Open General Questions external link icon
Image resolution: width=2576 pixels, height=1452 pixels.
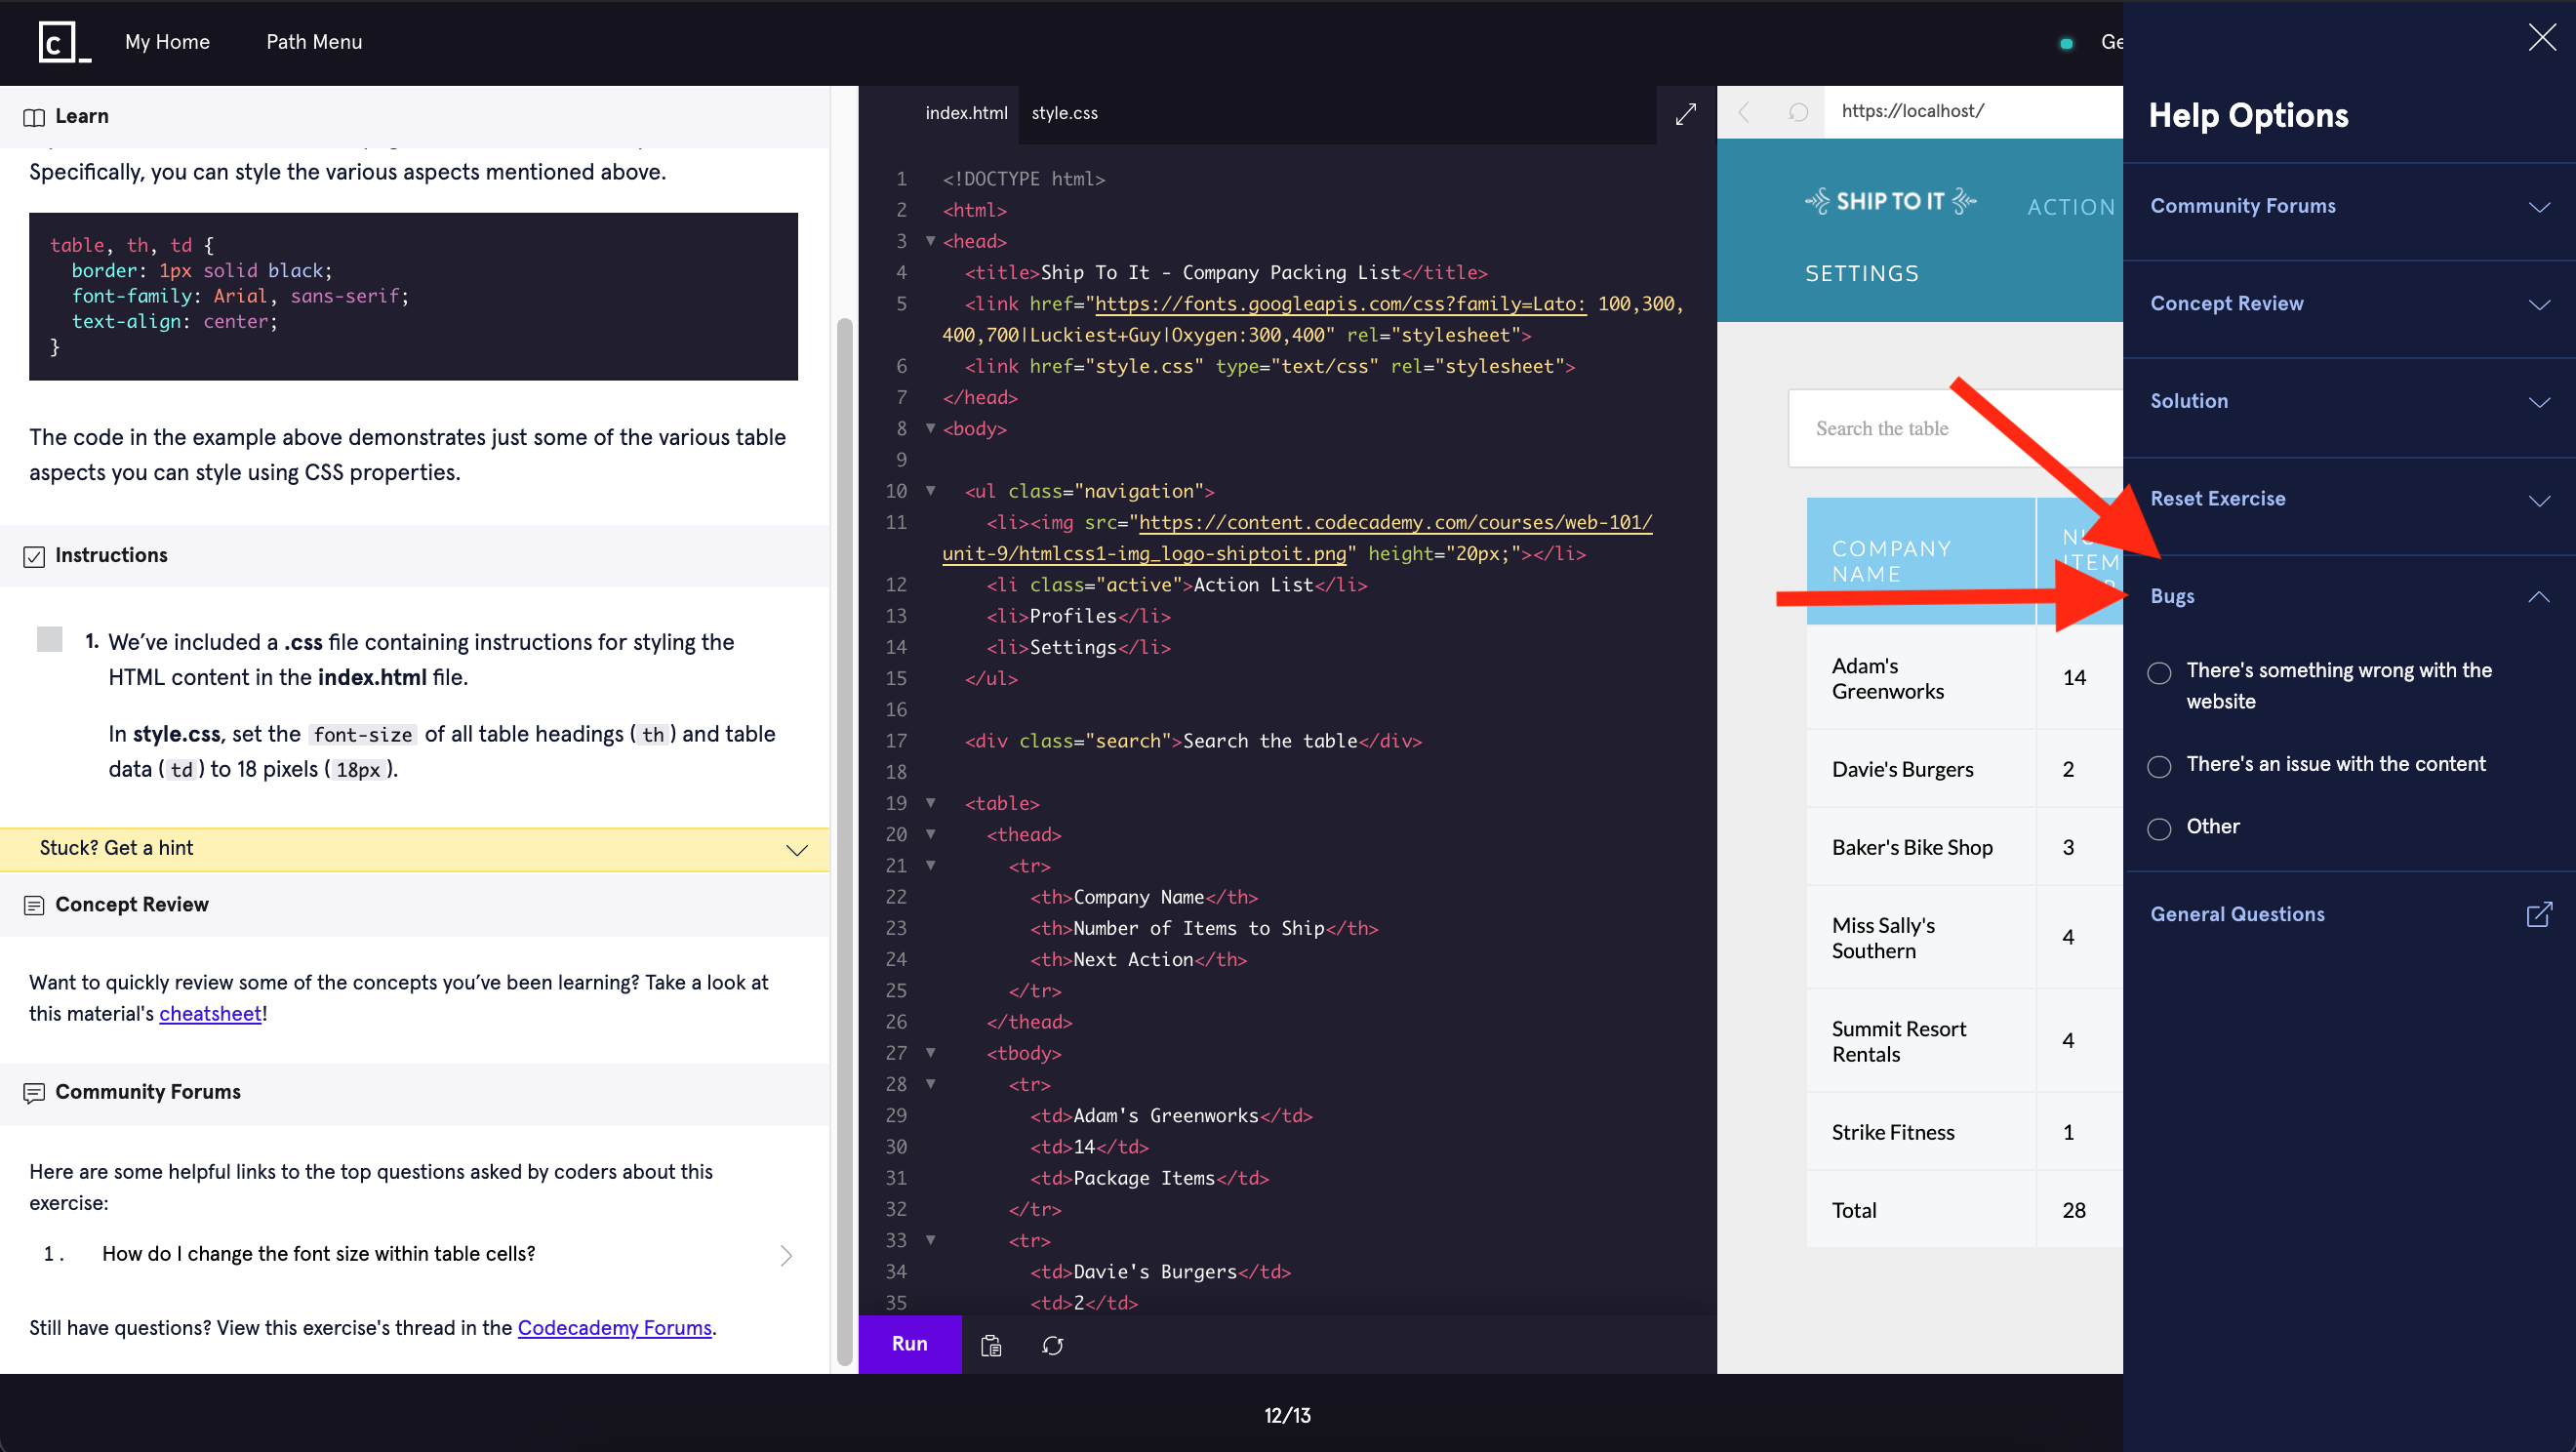[x=2538, y=914]
